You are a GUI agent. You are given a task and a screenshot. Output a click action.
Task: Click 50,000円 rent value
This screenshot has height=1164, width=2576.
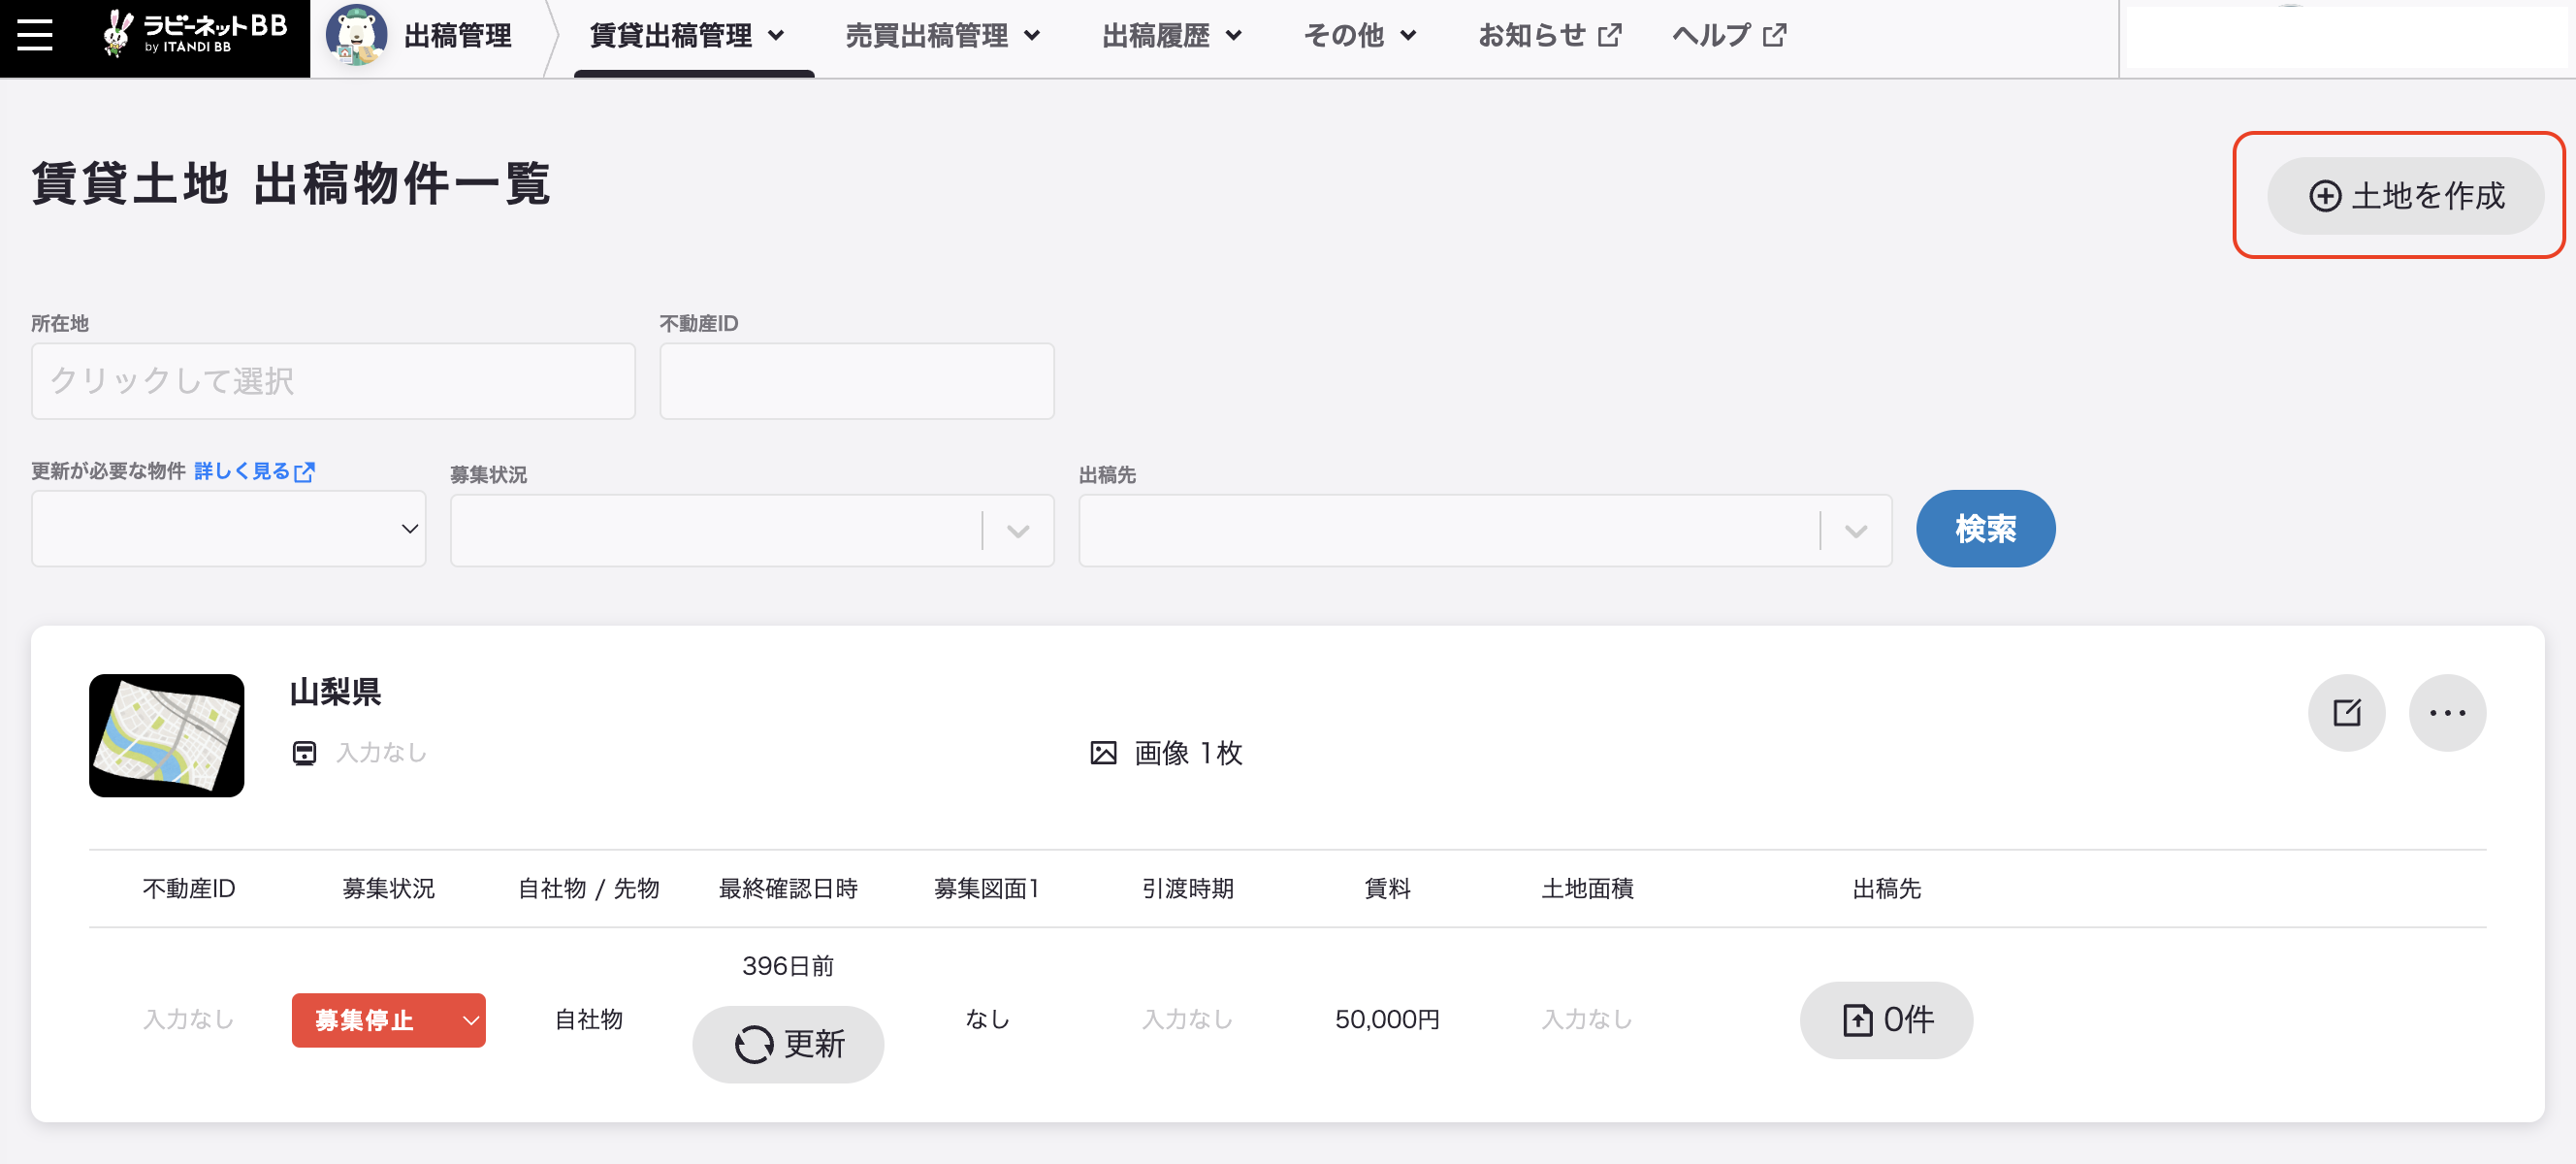(x=1387, y=1019)
